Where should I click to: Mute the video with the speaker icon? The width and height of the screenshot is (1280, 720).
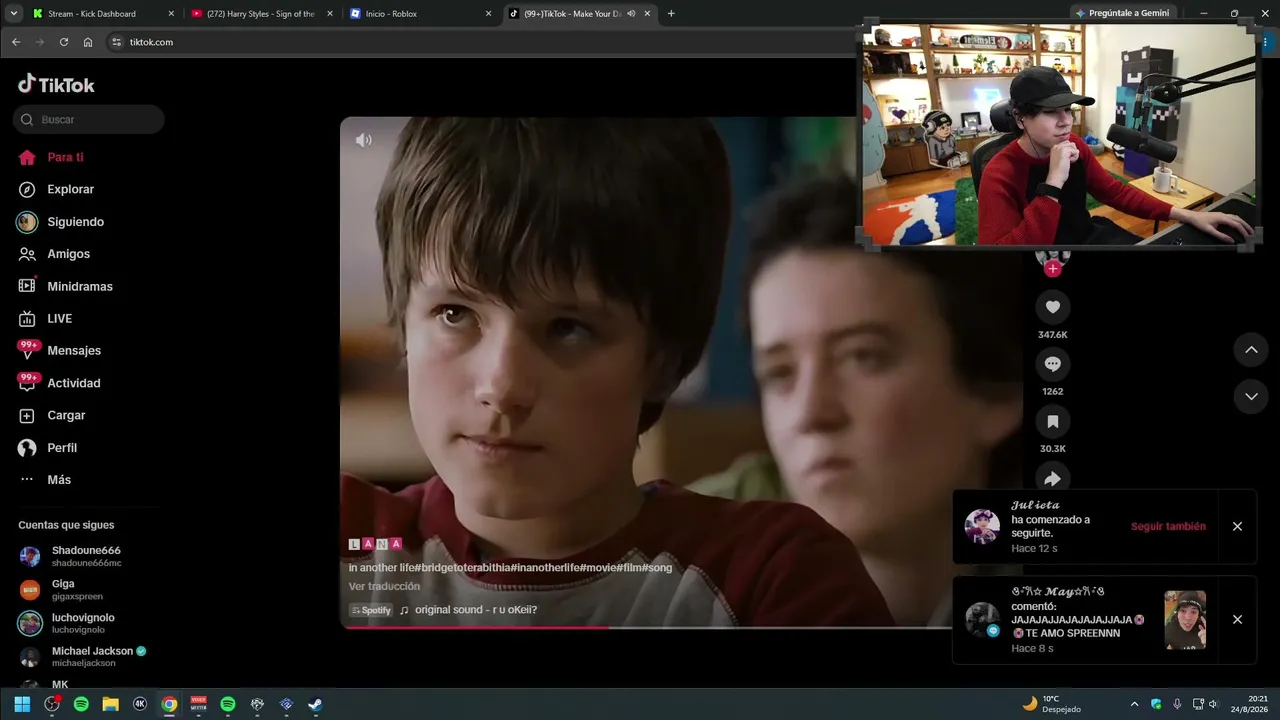pyautogui.click(x=364, y=140)
